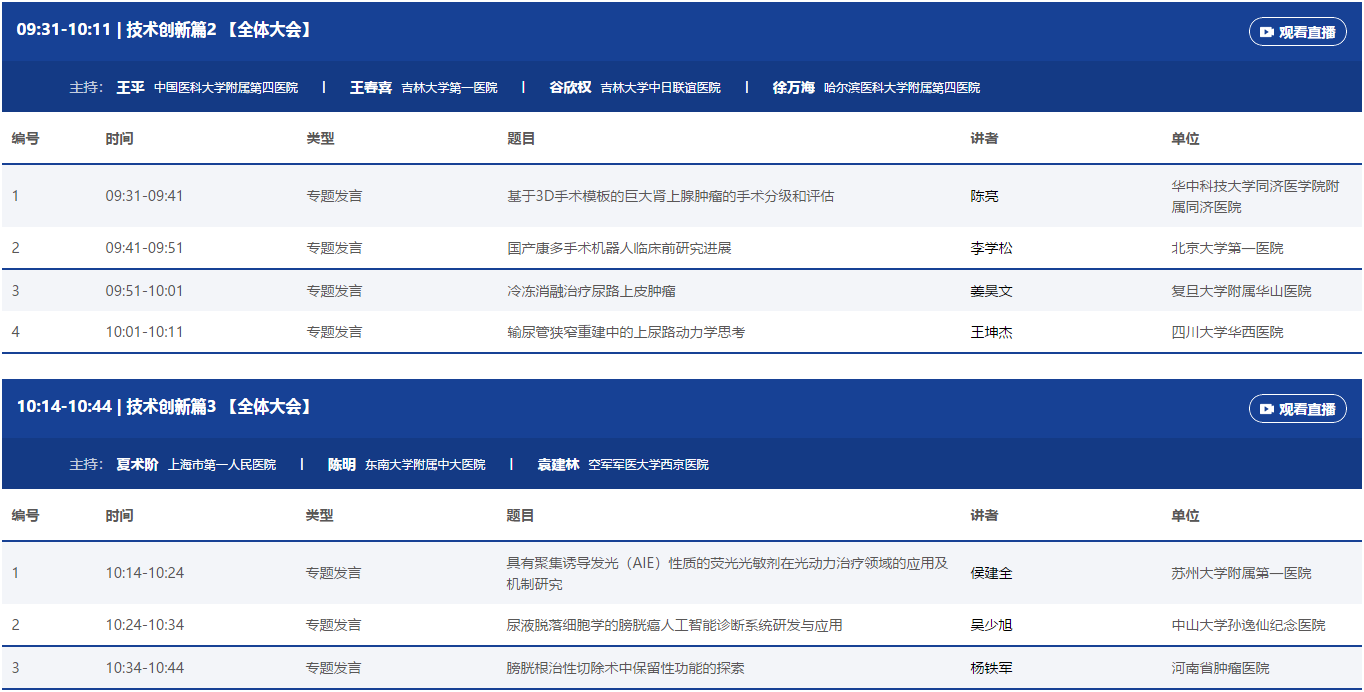
Task: Open the talk on 3D手术模板 adrenal tumors
Action: point(670,196)
